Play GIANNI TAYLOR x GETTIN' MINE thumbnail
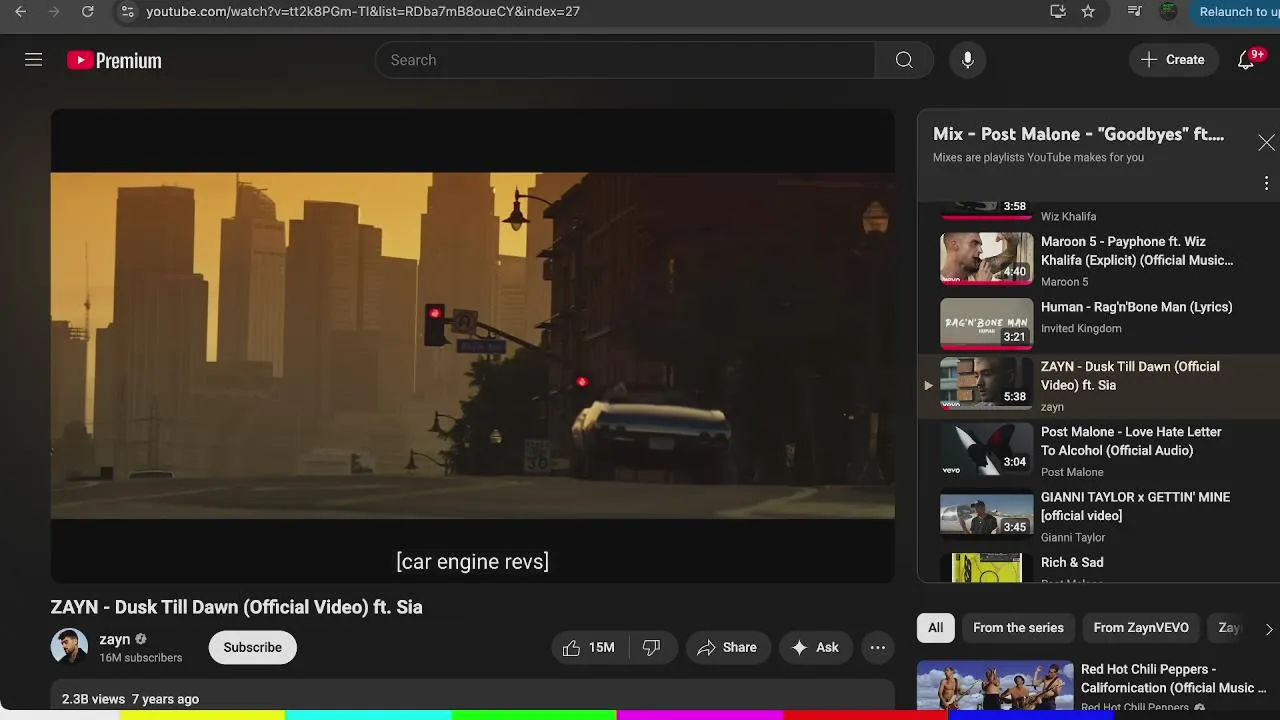Screen dimensions: 1280x720 click(x=986, y=514)
